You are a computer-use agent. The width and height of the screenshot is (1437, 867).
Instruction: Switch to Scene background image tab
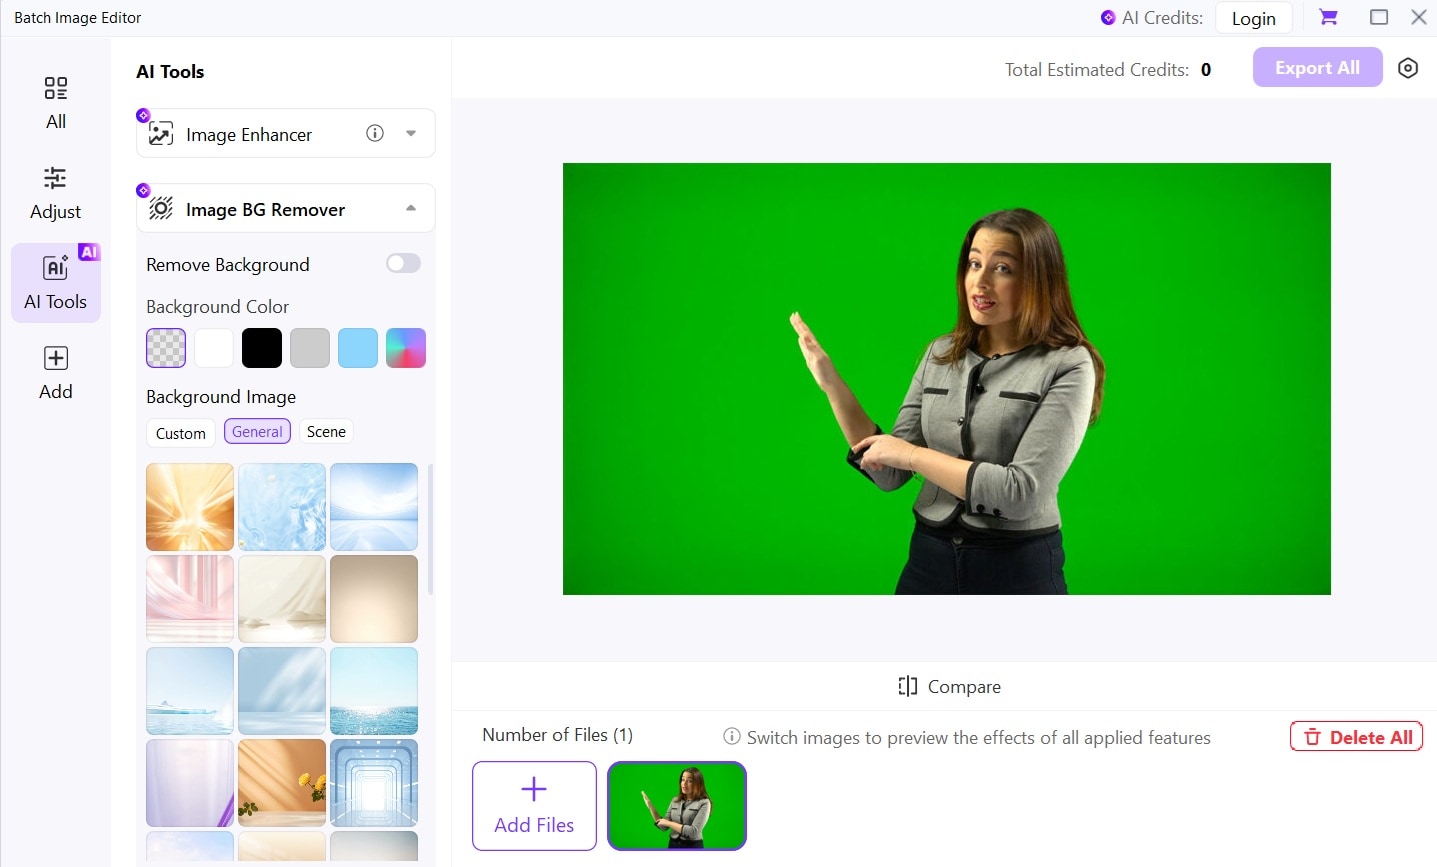pos(326,432)
